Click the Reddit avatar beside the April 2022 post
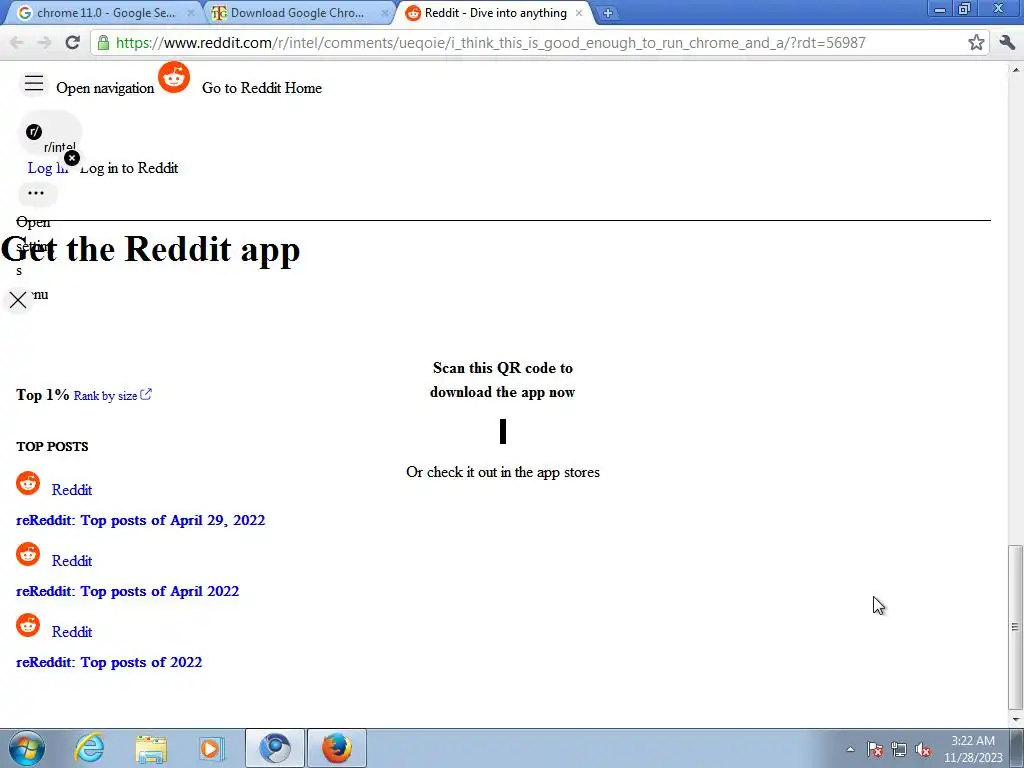Viewport: 1024px width, 768px height. (28, 554)
